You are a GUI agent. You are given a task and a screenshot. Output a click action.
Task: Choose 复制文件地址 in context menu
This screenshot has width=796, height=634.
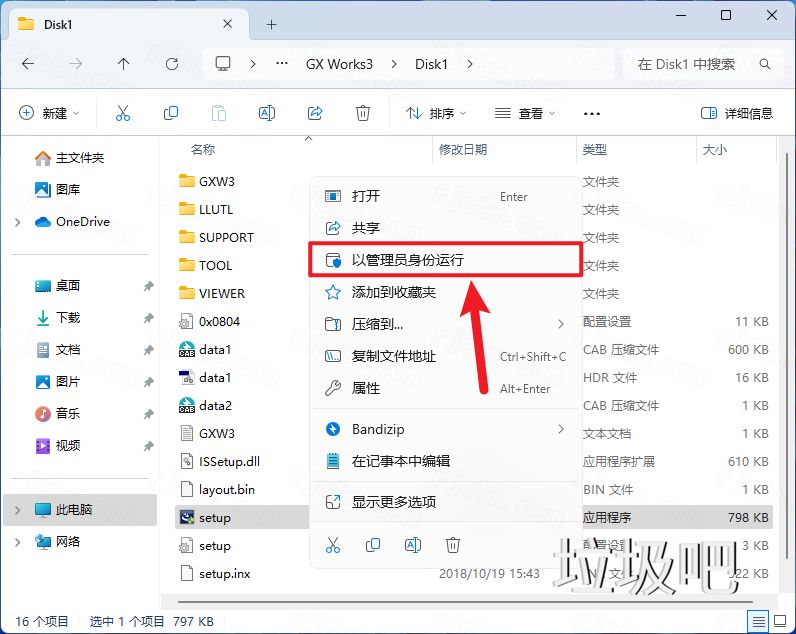447,356
